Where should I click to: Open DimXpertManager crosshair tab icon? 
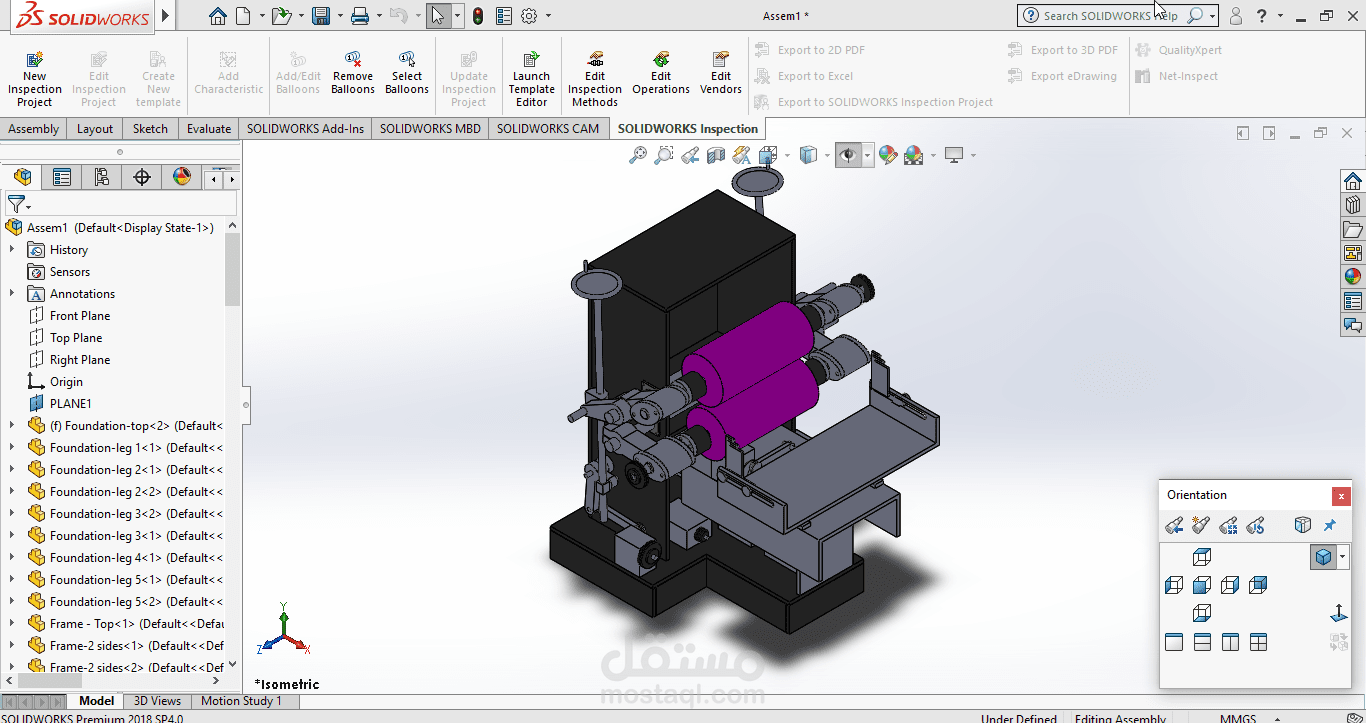pos(142,177)
